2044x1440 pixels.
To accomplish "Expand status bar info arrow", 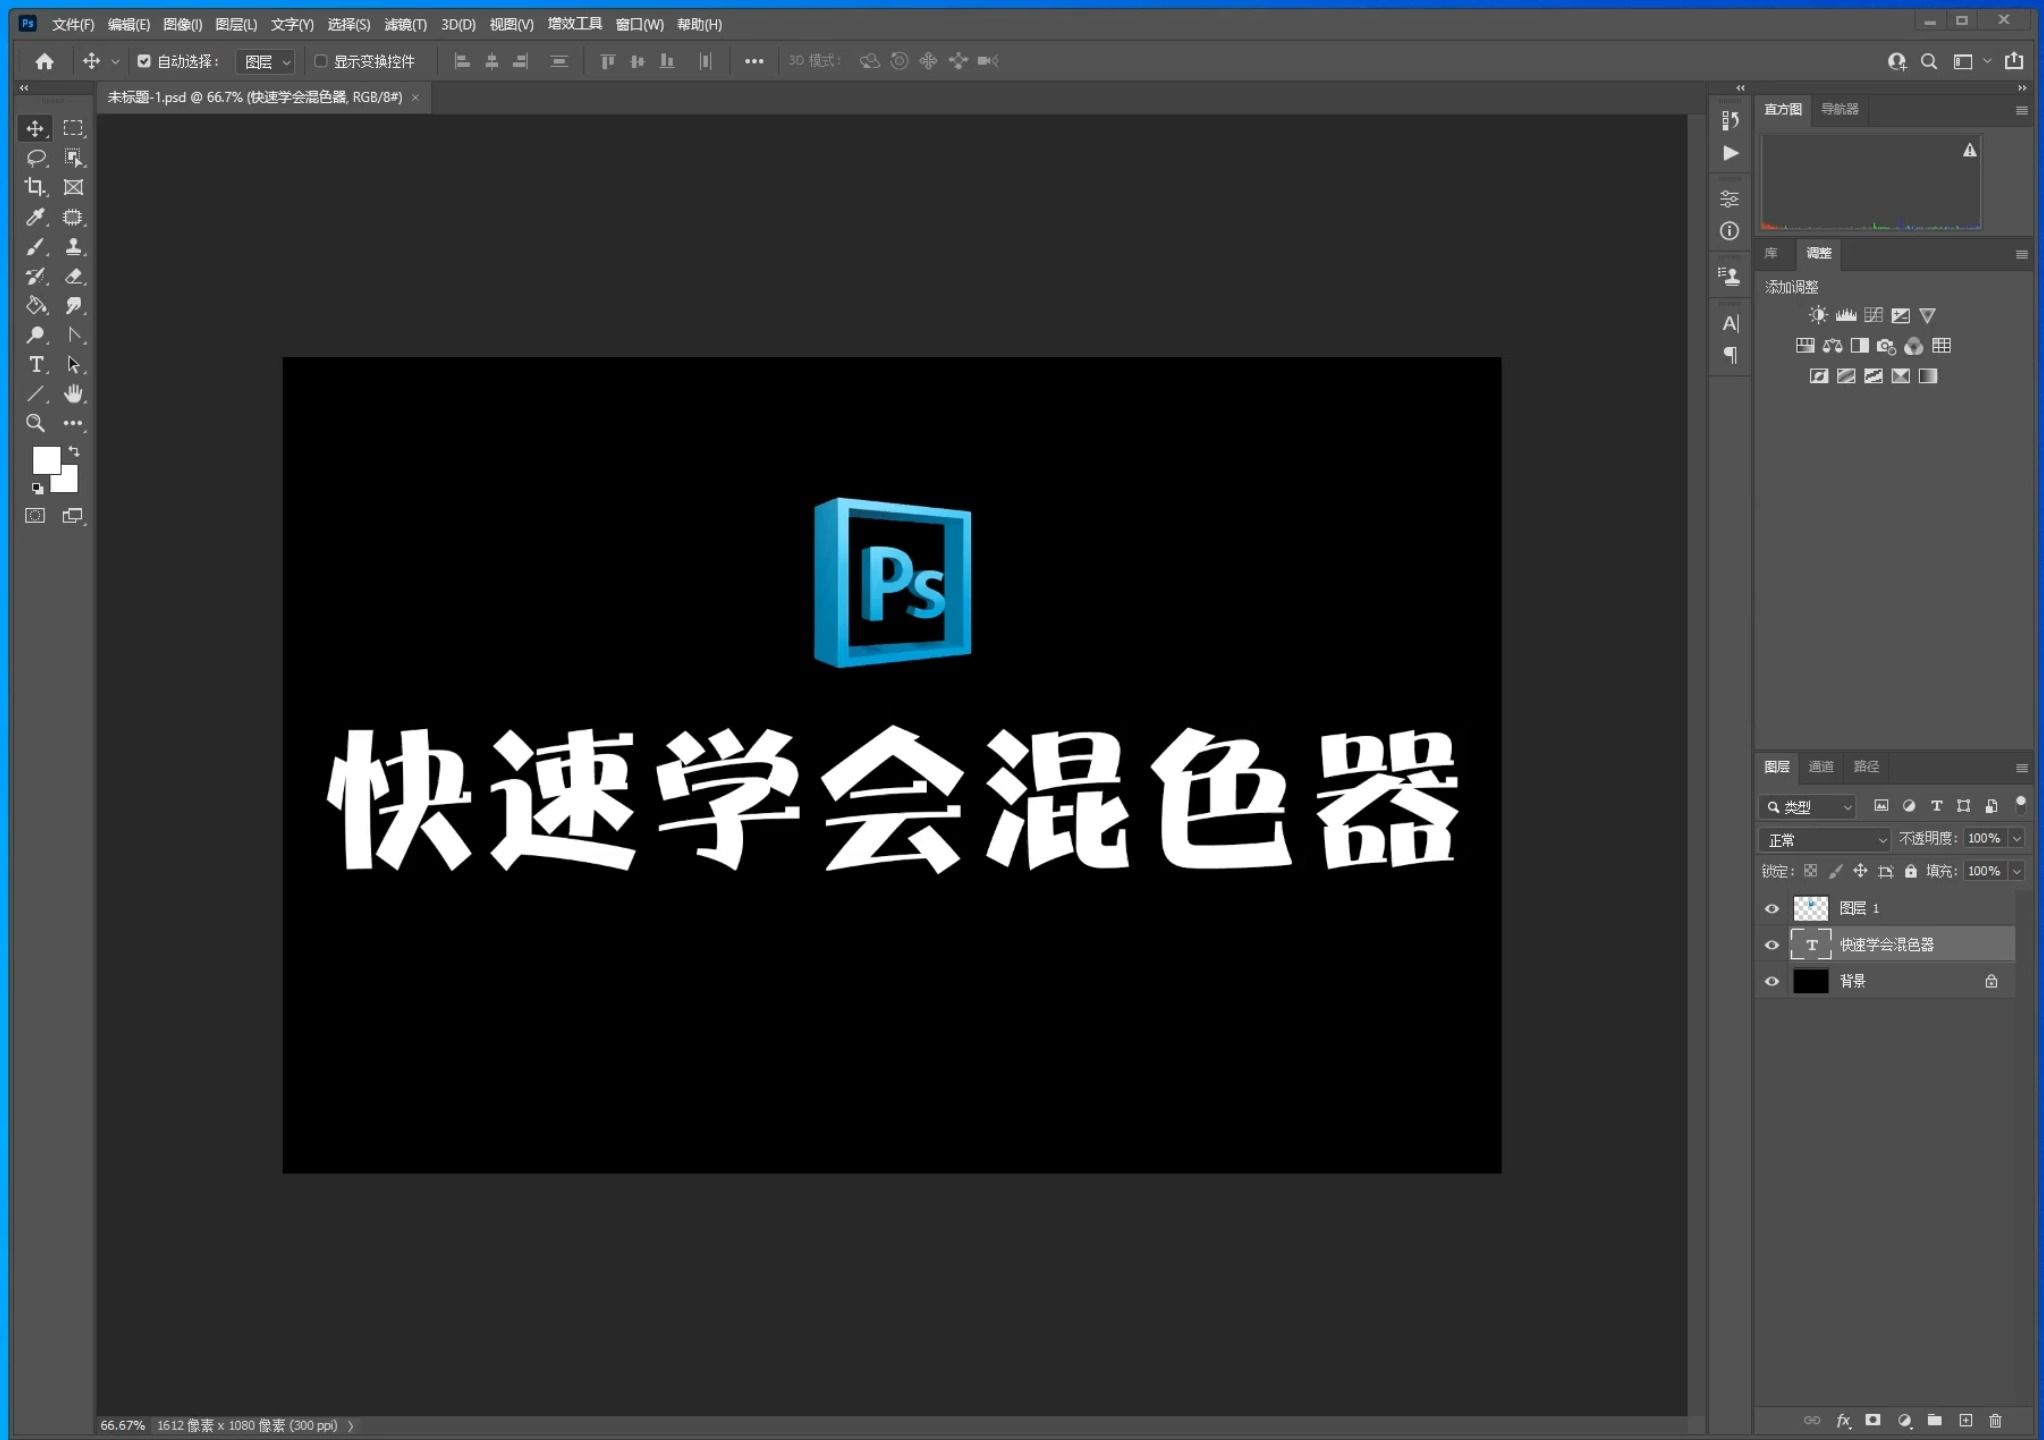I will pos(351,1426).
